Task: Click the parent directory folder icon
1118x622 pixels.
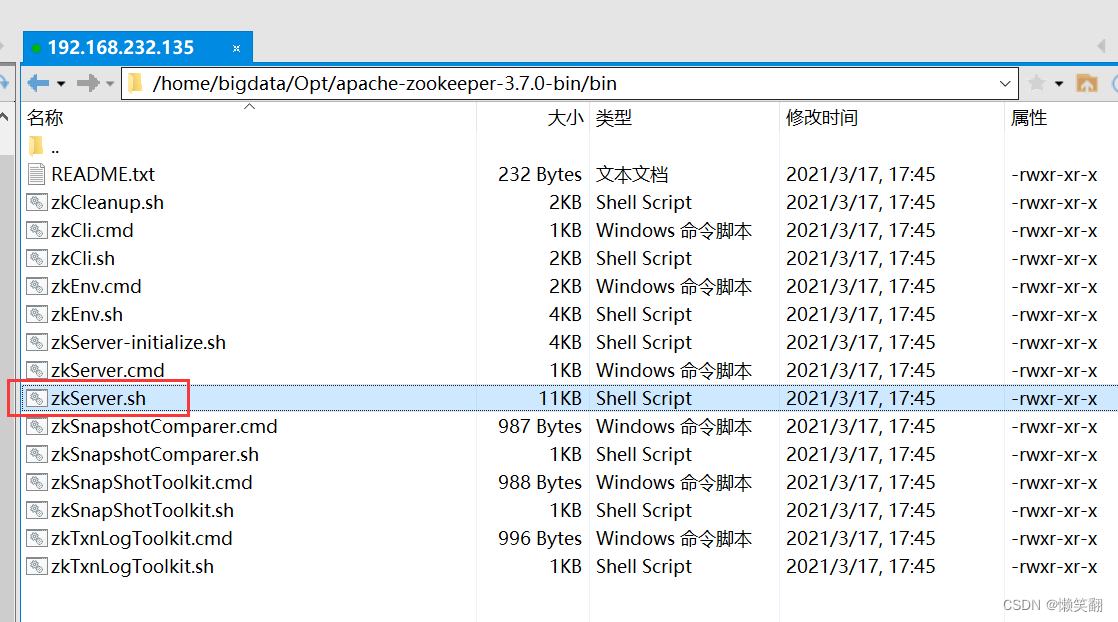Action: click(37, 146)
